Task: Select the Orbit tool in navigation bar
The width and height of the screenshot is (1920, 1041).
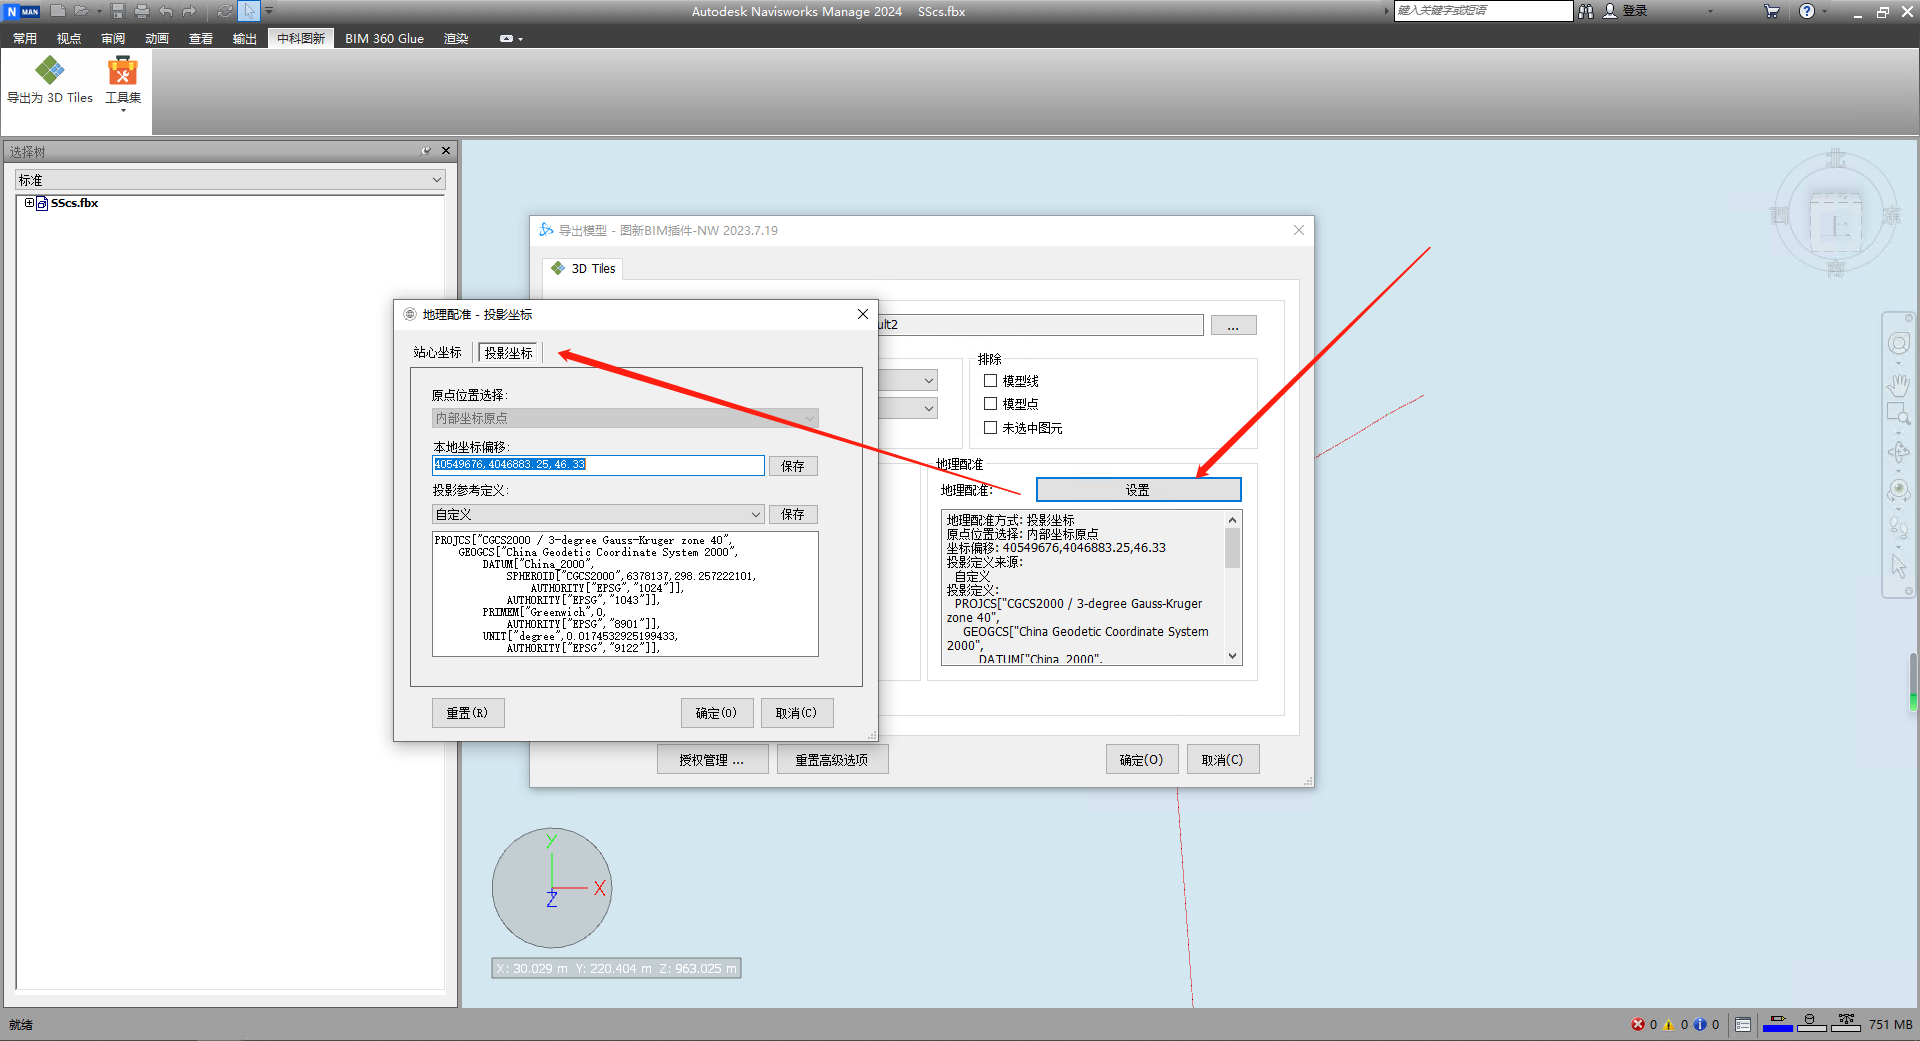Action: pos(1898,452)
